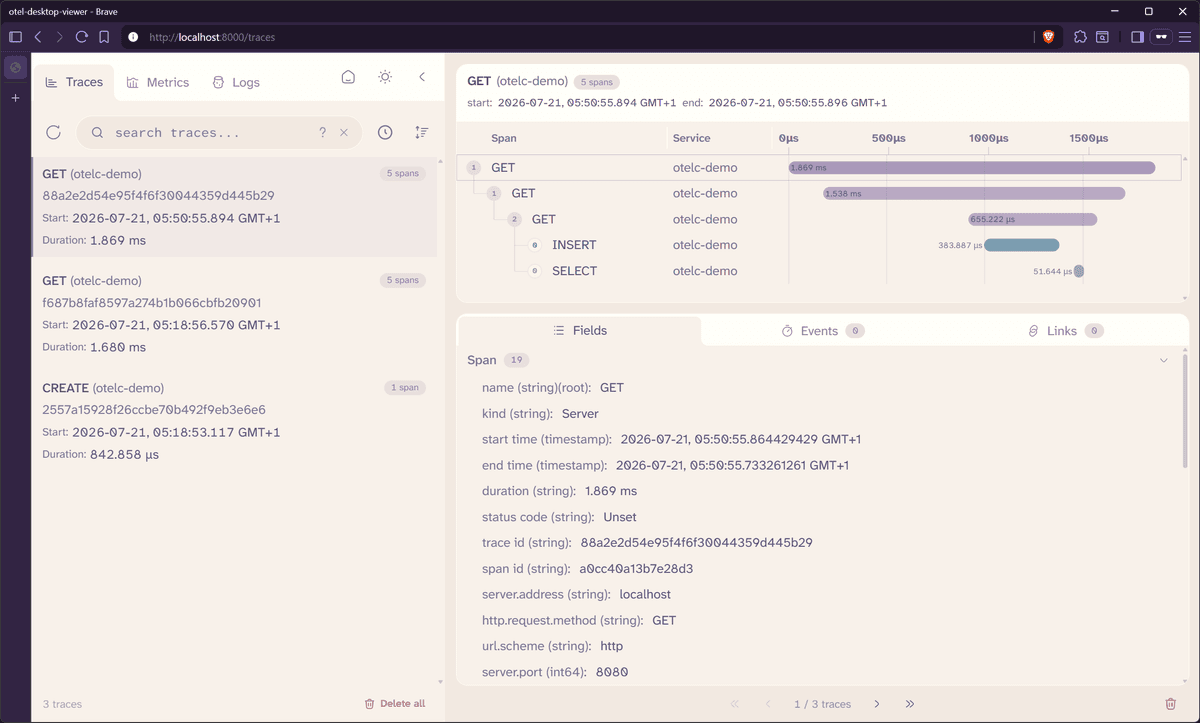Select the GET span with 655.222 µs duration

point(820,219)
